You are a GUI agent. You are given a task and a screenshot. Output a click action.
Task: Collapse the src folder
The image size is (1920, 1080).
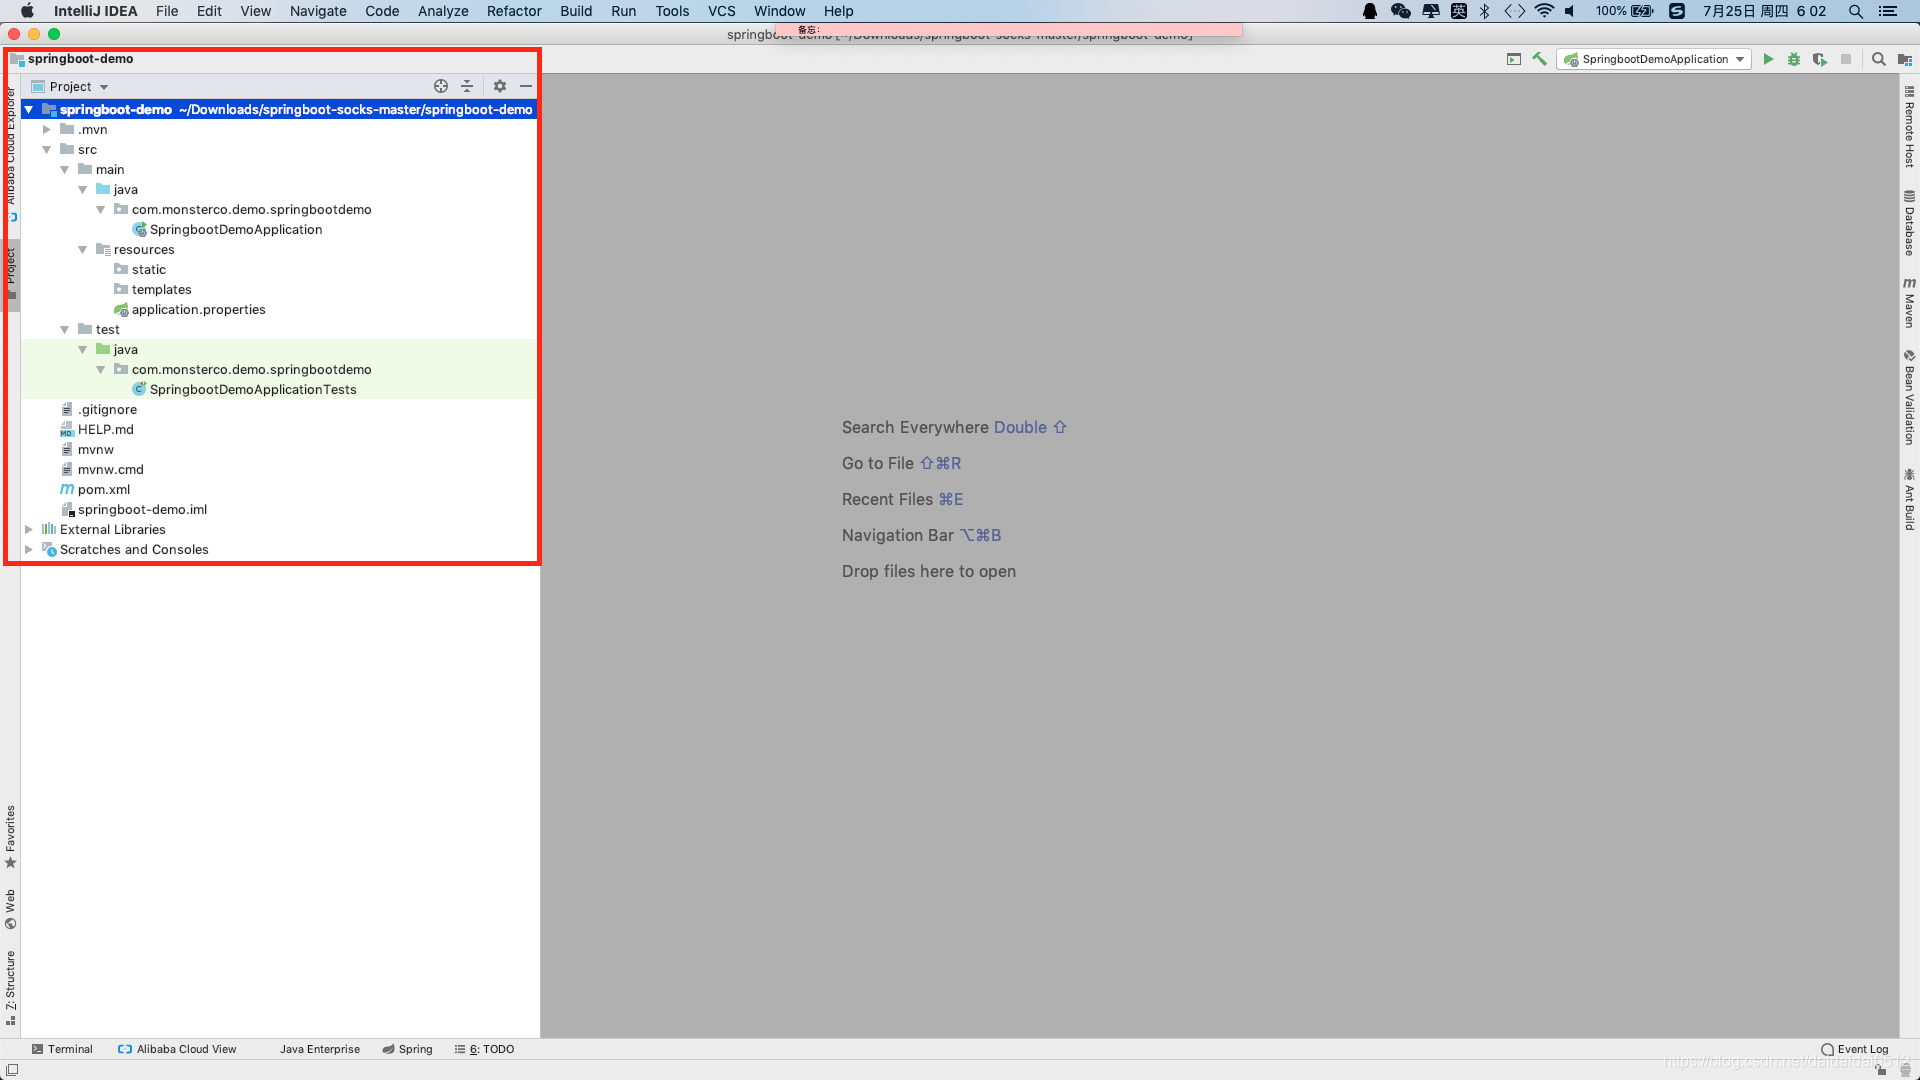[47, 149]
